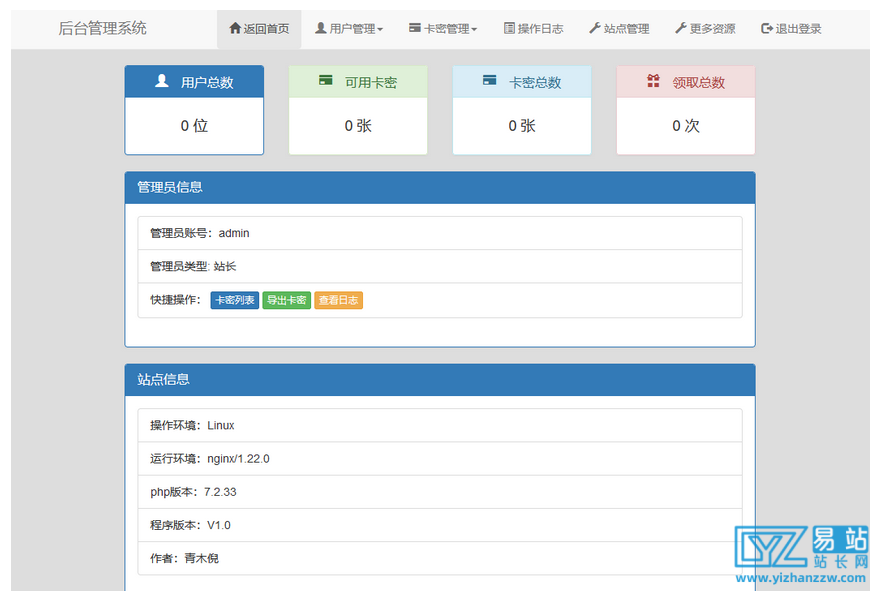Click the 后台管理系统 brand title

click(102, 28)
